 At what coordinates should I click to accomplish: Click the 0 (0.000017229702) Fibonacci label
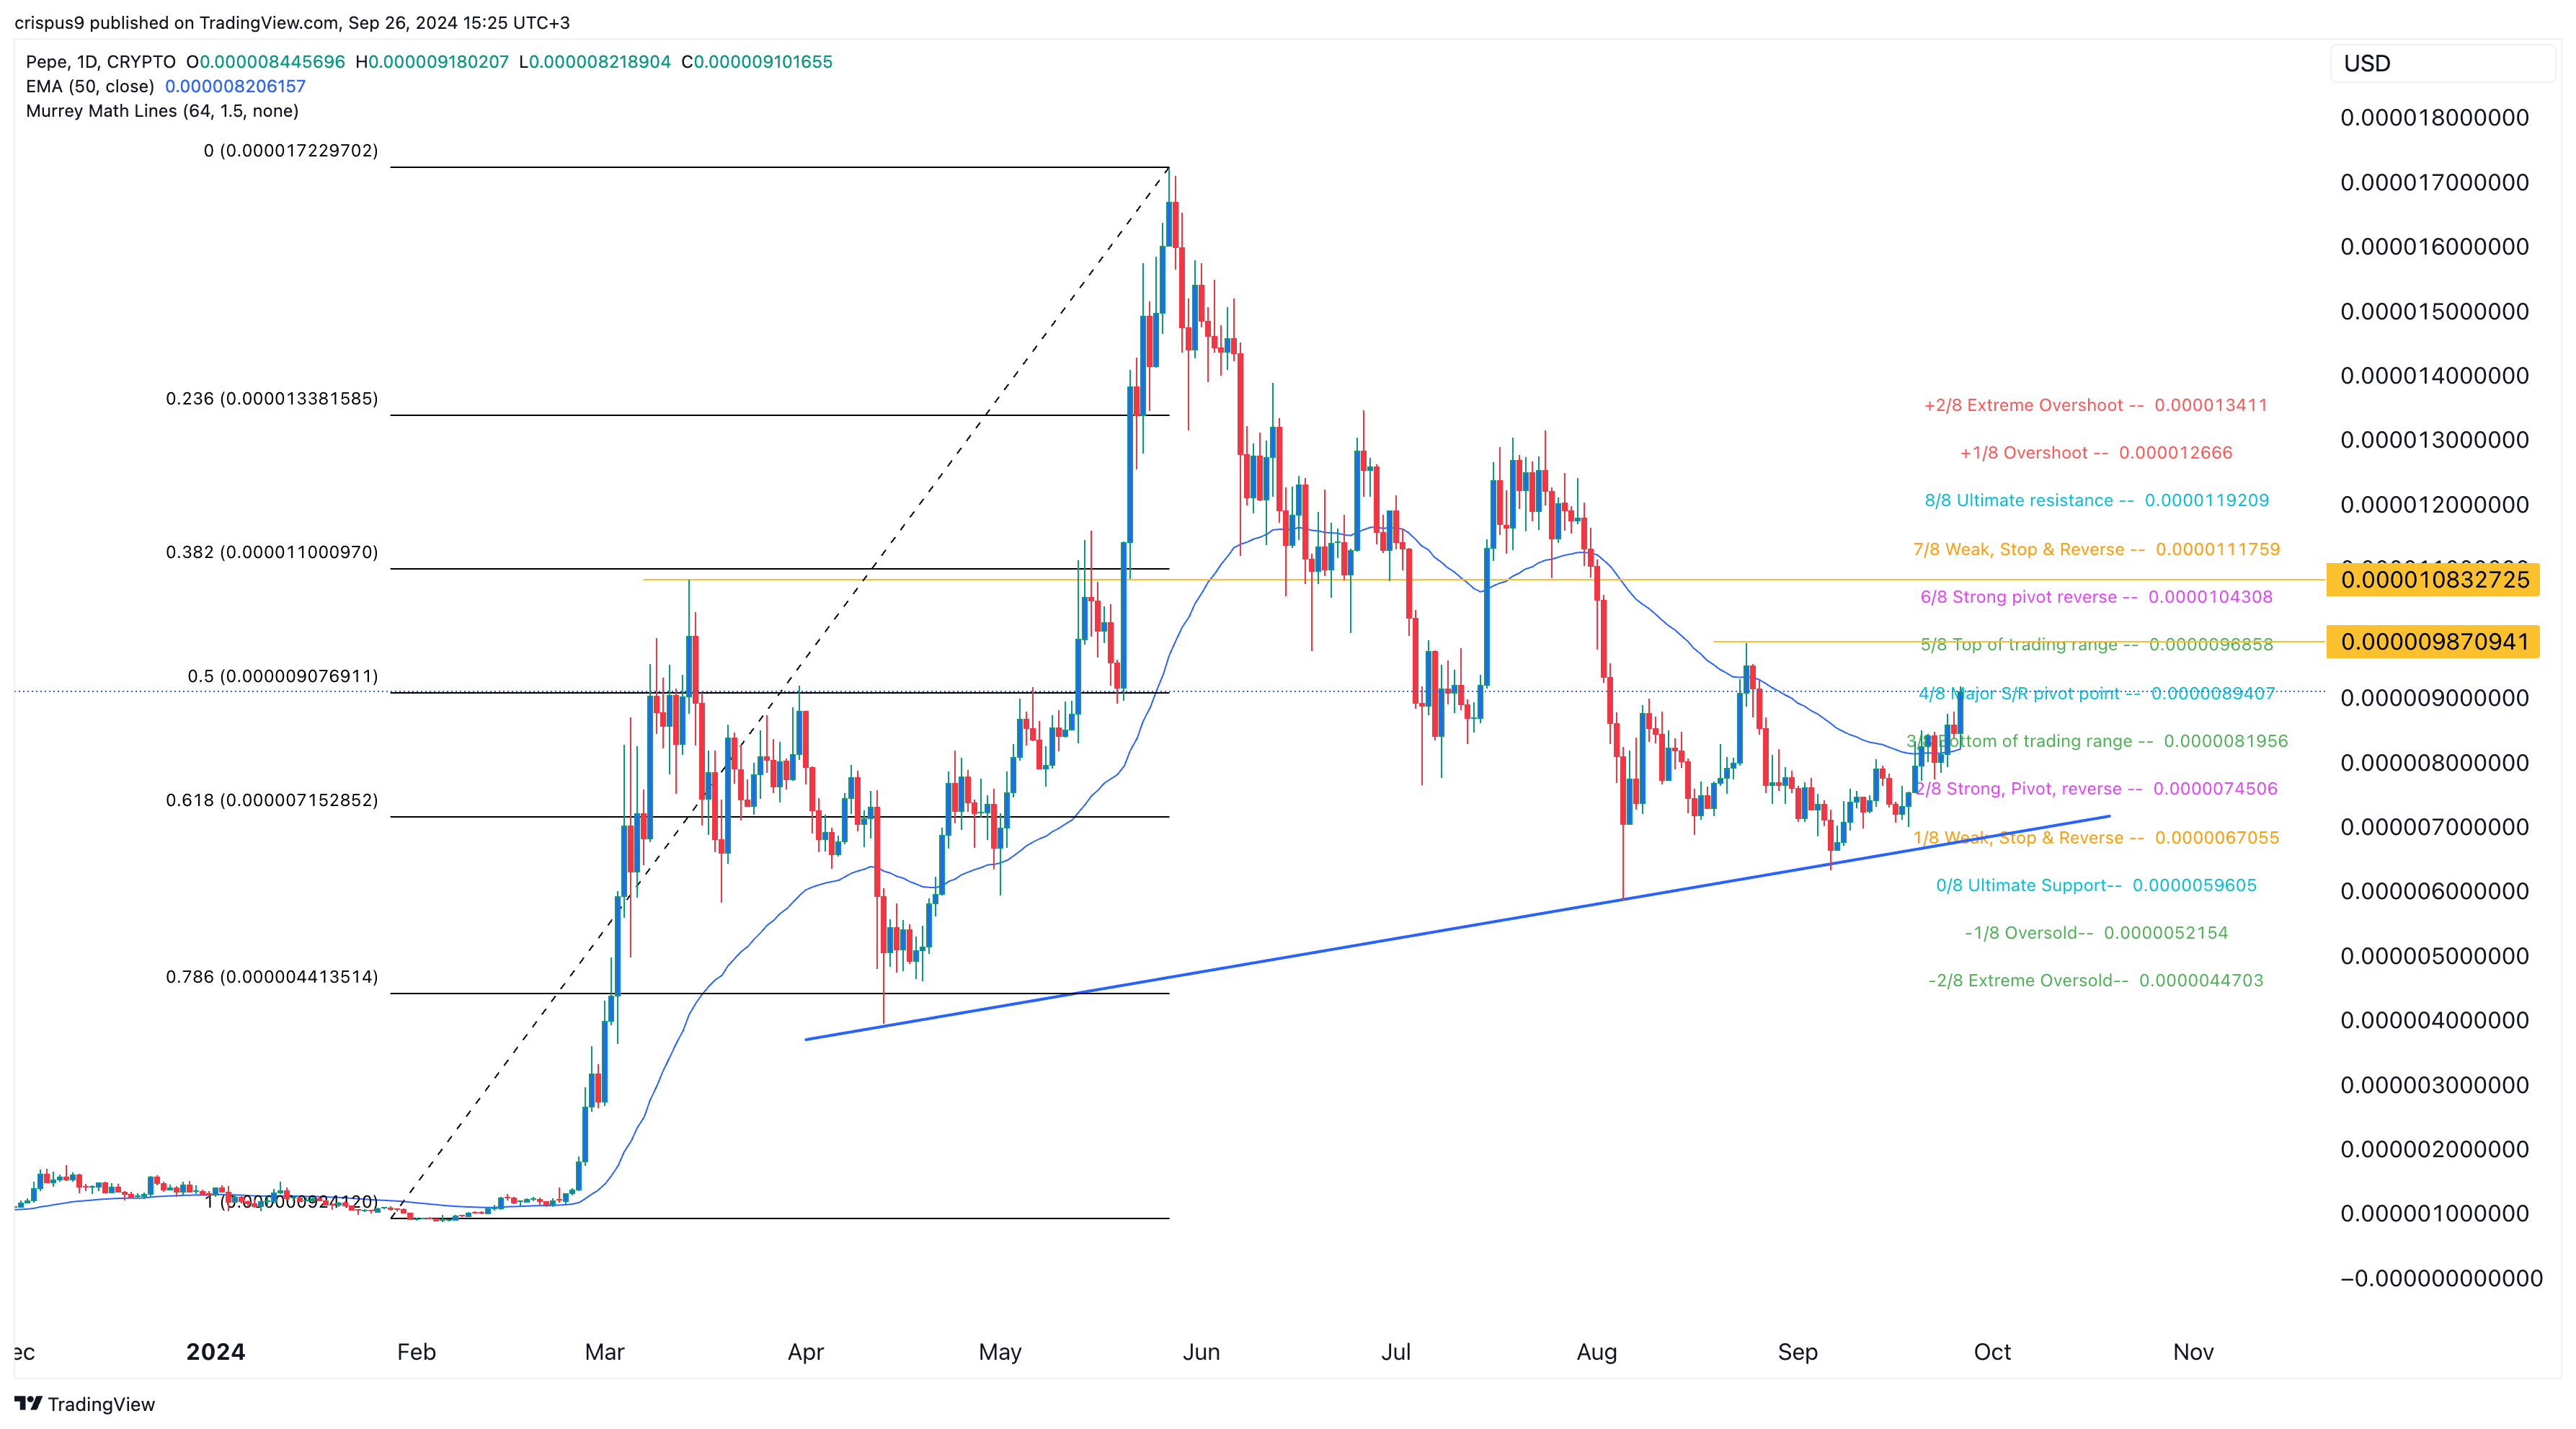291,151
